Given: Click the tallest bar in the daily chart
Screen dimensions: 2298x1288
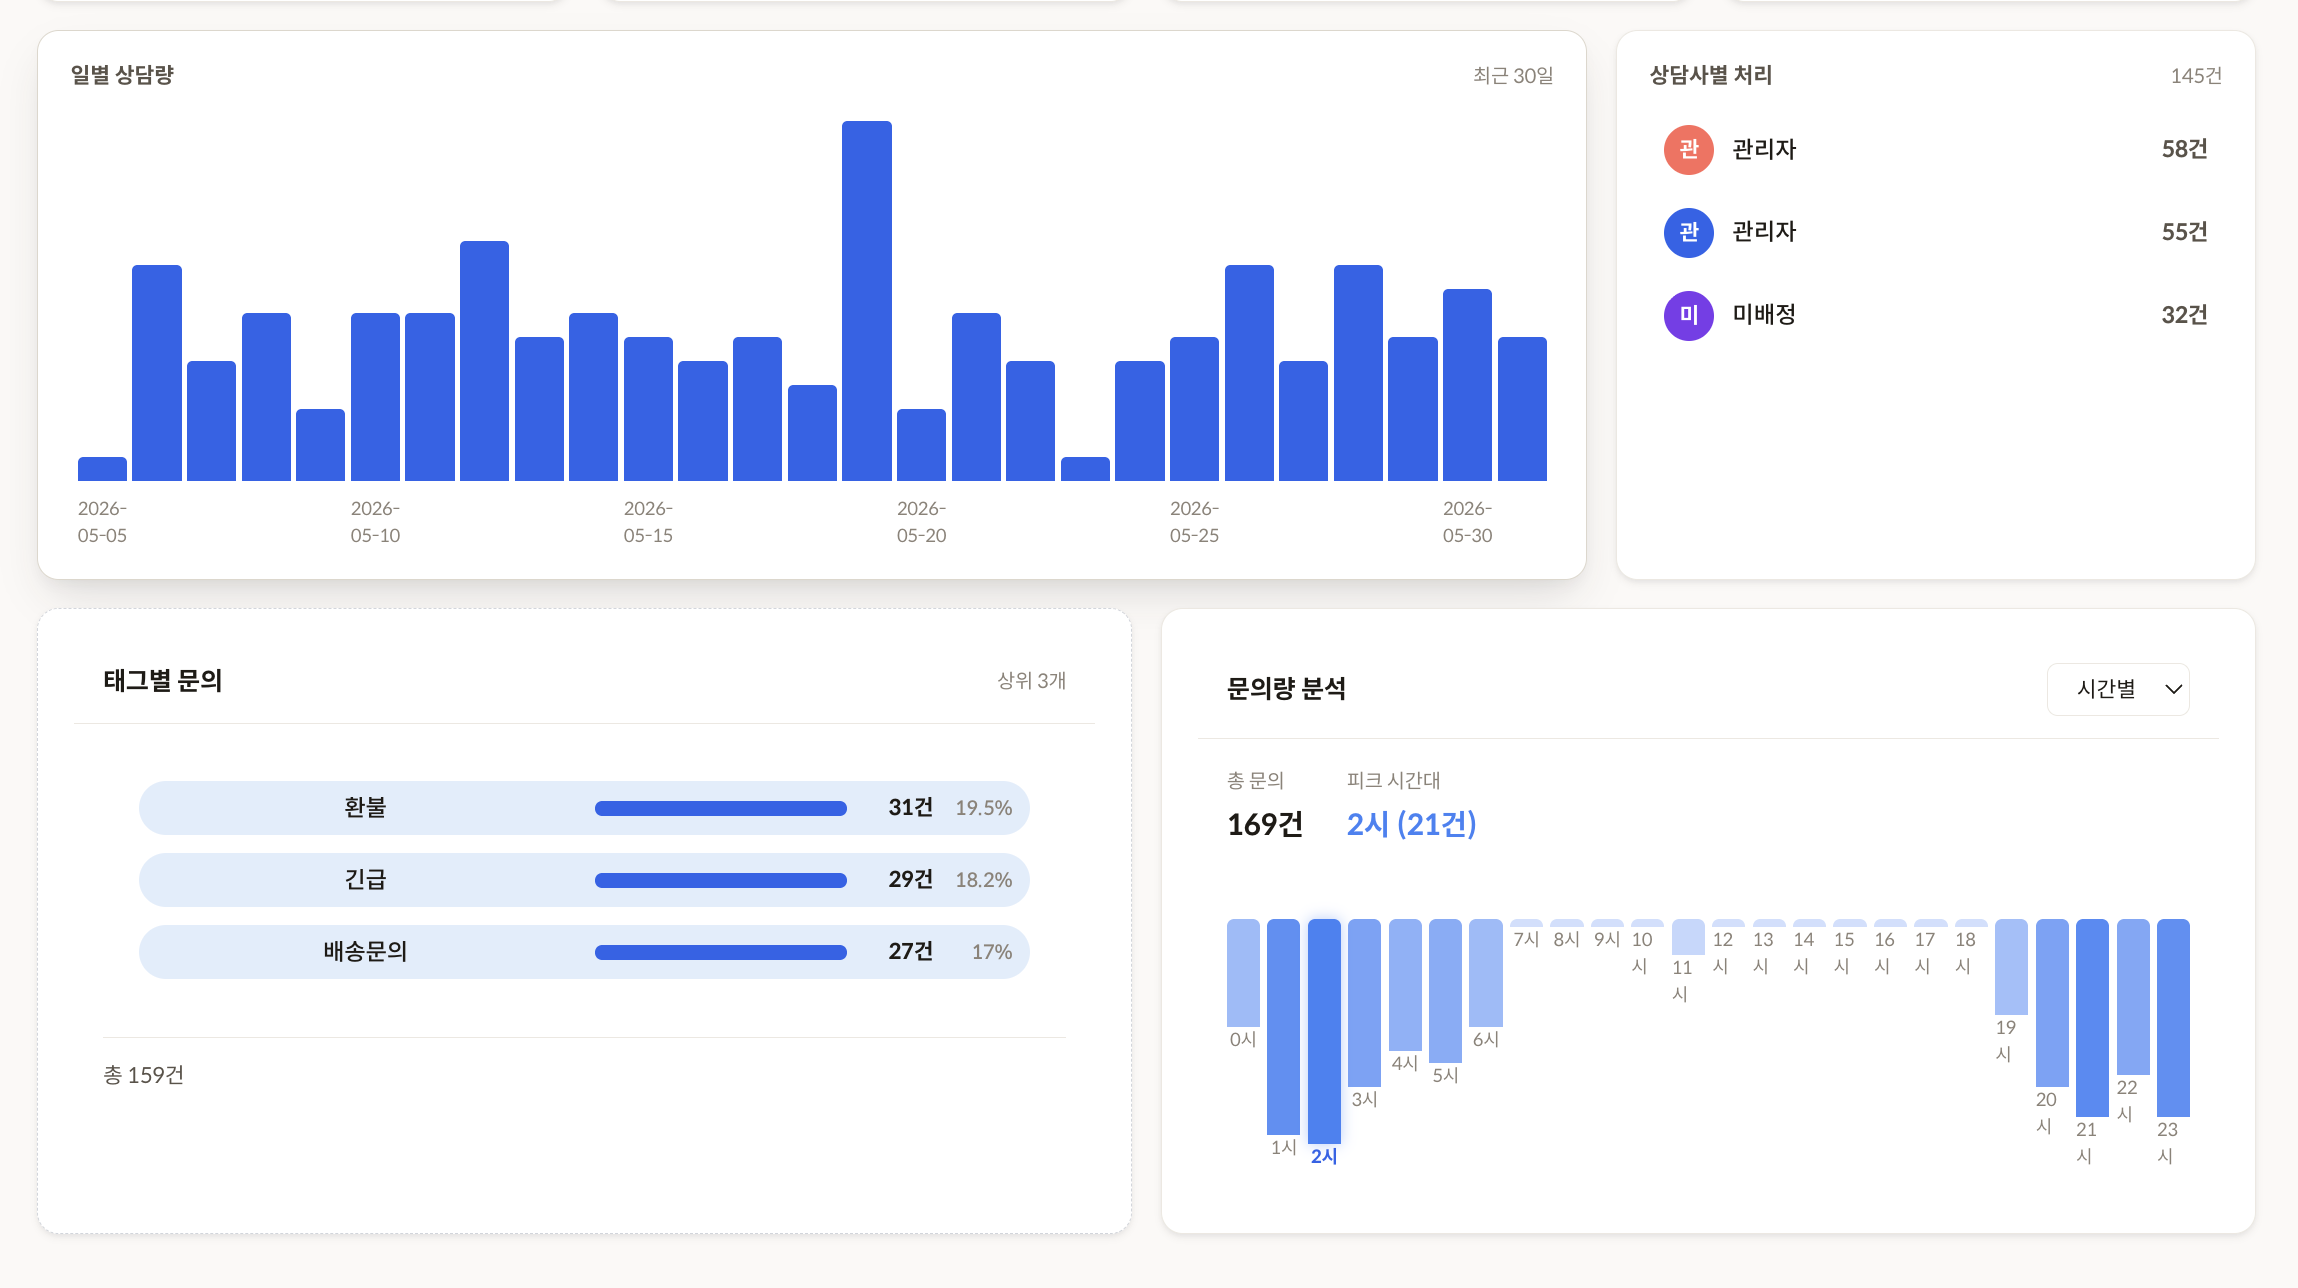Looking at the screenshot, I should click(x=867, y=301).
